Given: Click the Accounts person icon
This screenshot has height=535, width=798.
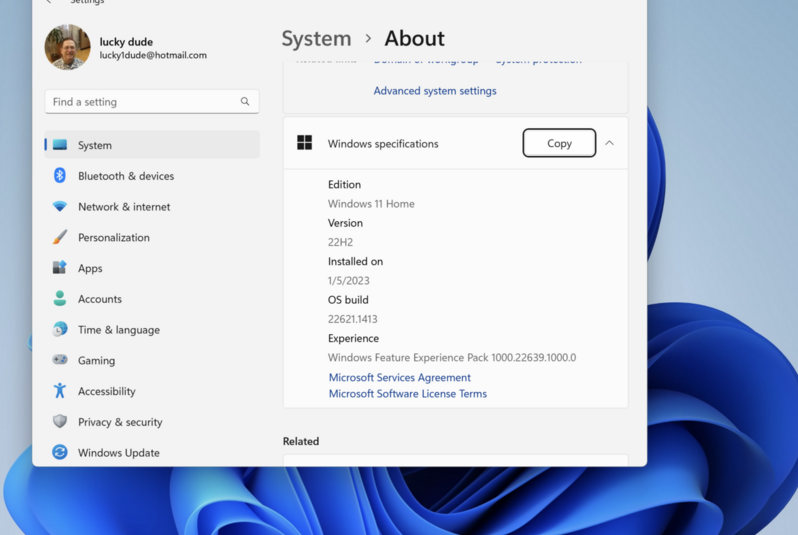Looking at the screenshot, I should point(60,299).
